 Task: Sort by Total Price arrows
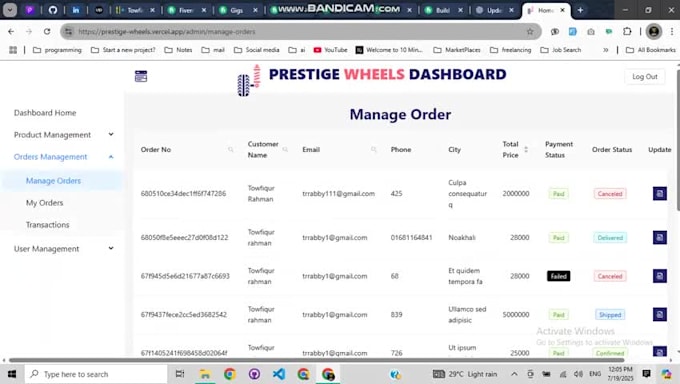pos(526,150)
